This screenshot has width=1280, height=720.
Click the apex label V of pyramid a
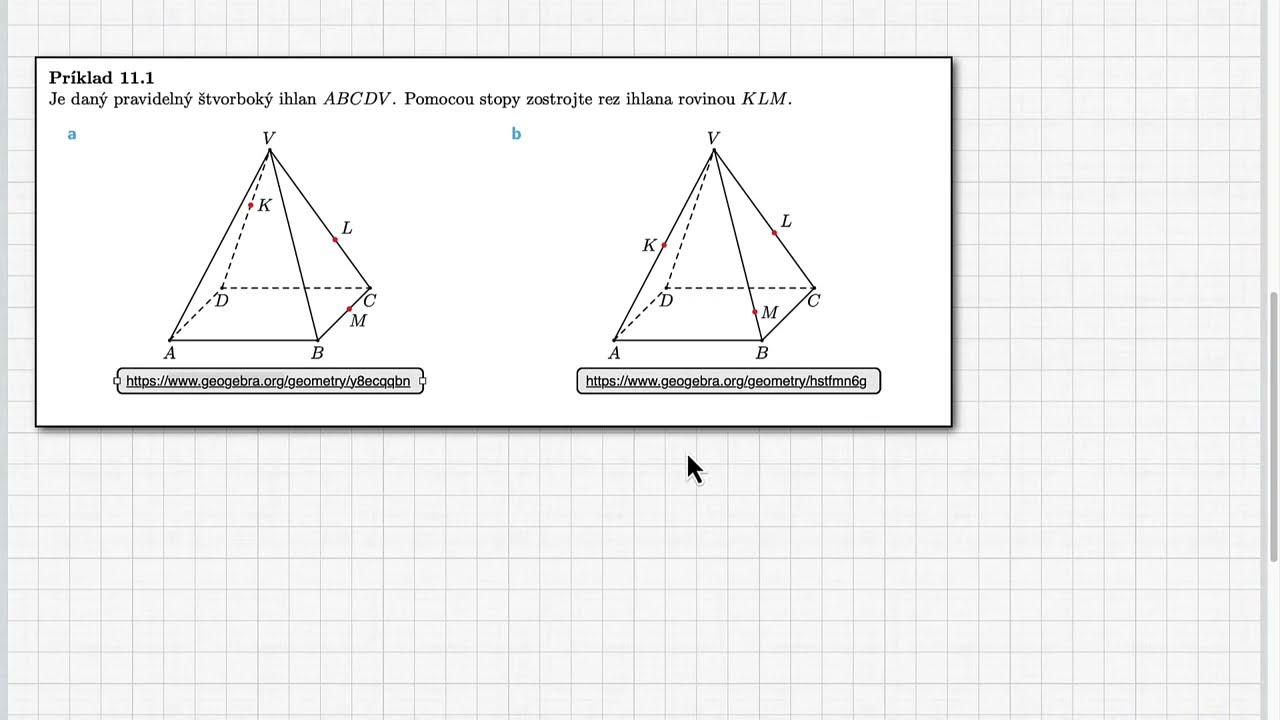point(269,138)
